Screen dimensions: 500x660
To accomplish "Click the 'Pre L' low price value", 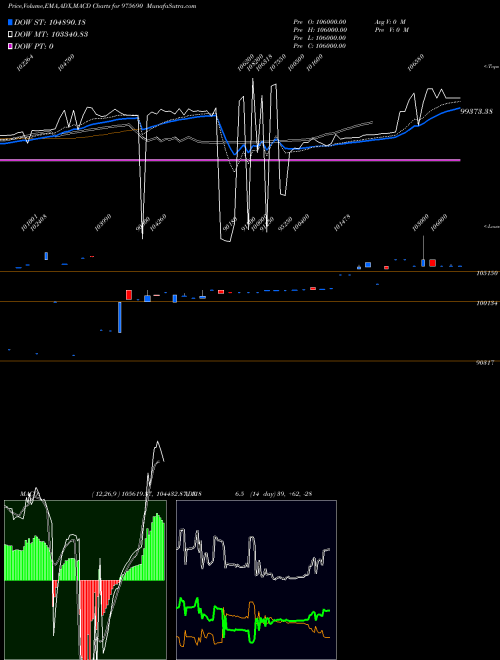I will coord(320,37).
